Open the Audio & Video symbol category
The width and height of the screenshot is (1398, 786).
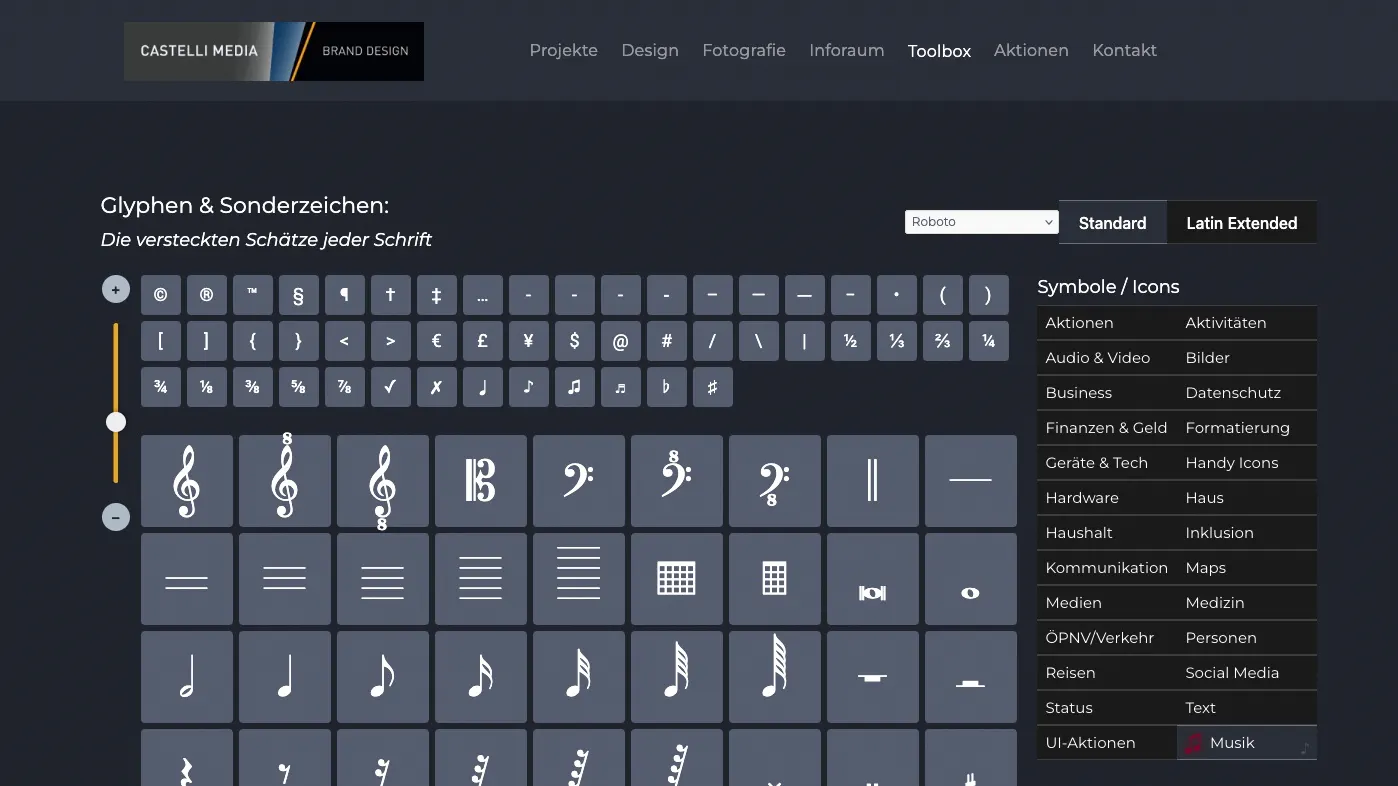pyautogui.click(x=1097, y=358)
